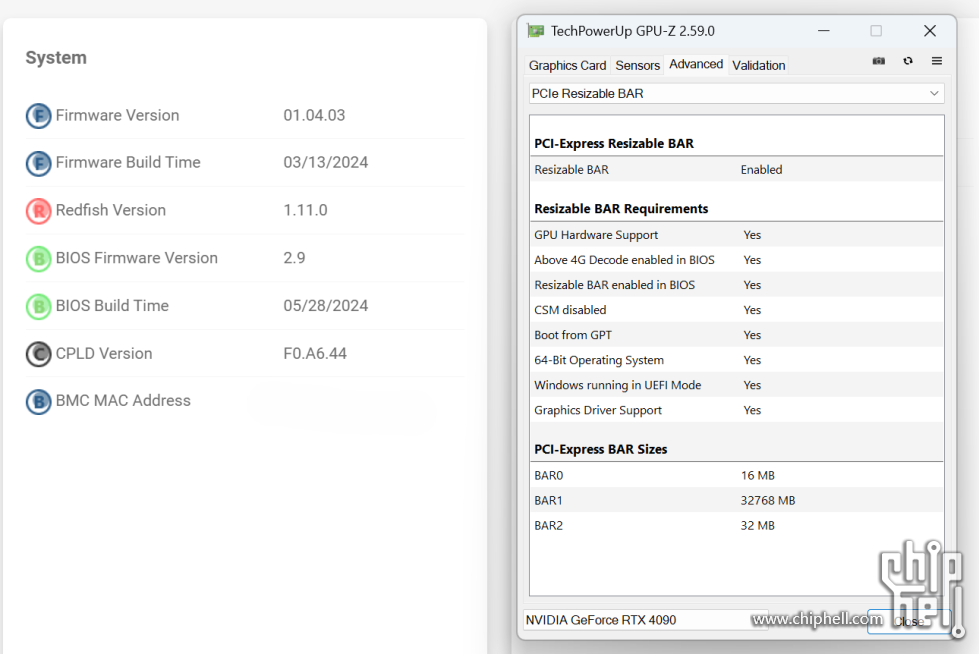The width and height of the screenshot is (979, 654).
Task: Click BIOS firmware version value 2.9
Action: tap(294, 258)
